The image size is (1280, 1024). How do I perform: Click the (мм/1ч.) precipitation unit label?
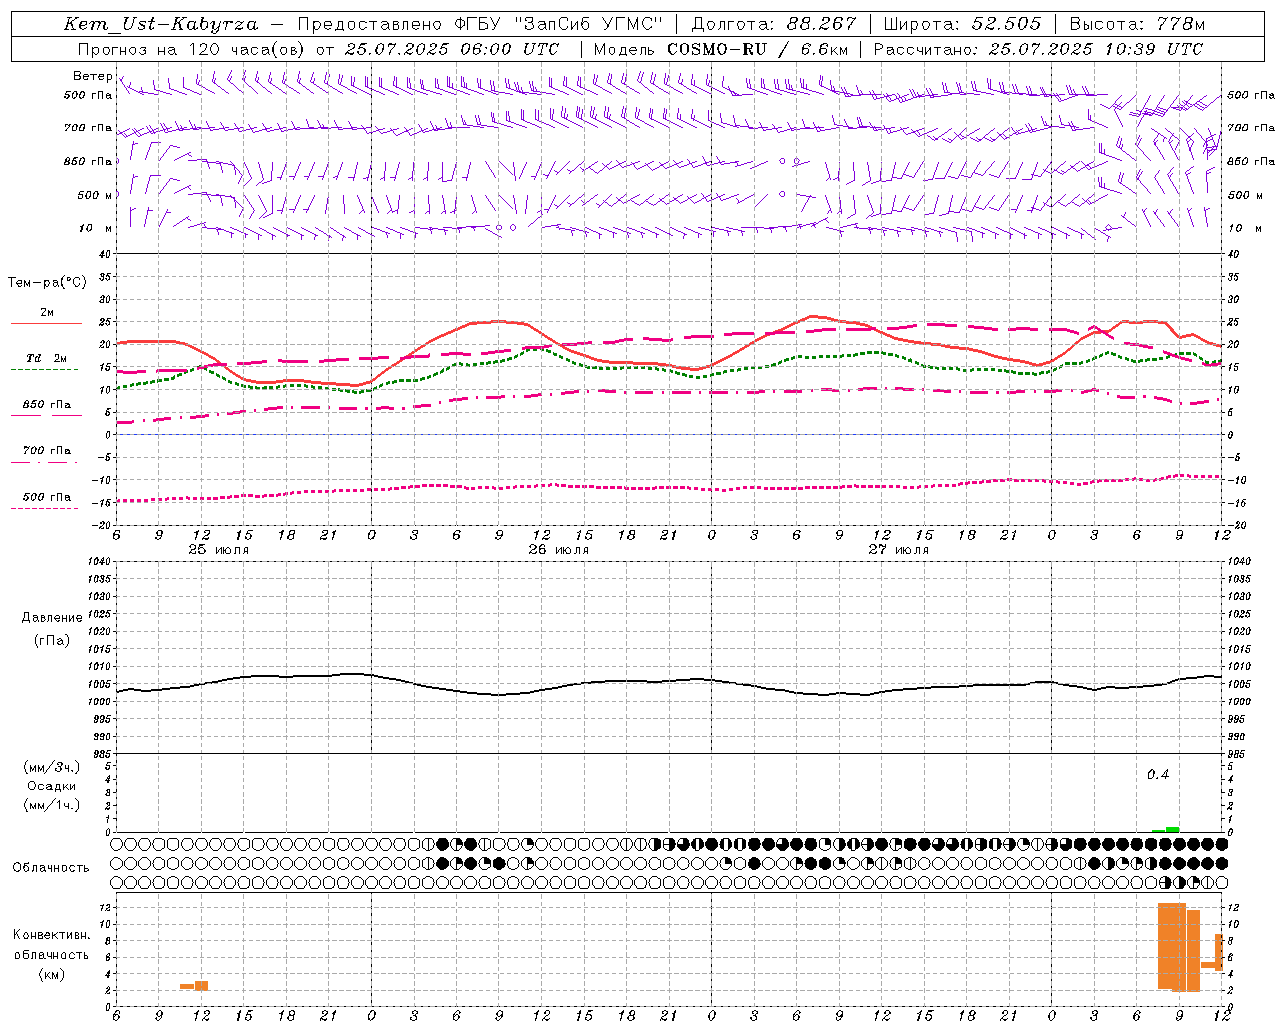tap(51, 805)
